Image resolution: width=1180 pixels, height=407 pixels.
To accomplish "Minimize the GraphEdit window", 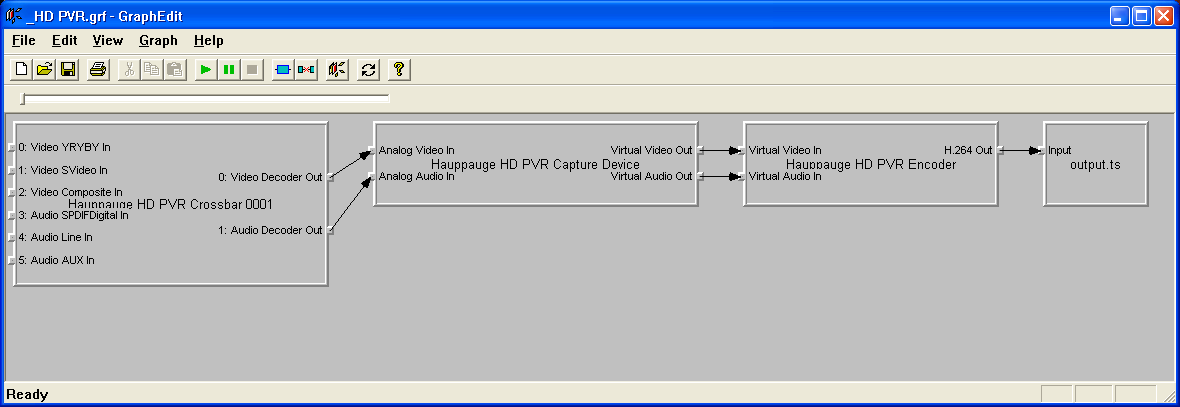I will (1119, 16).
